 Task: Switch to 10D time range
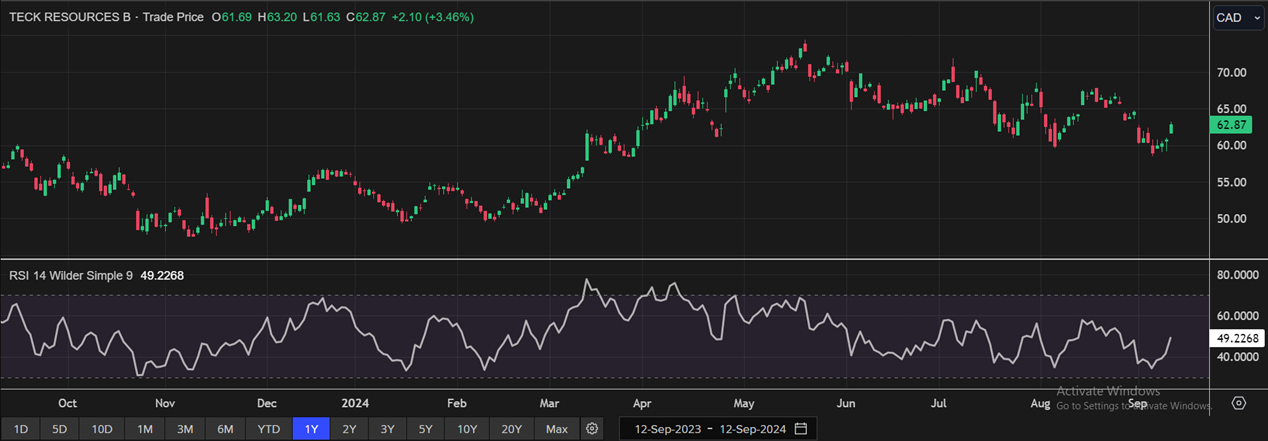tap(102, 429)
